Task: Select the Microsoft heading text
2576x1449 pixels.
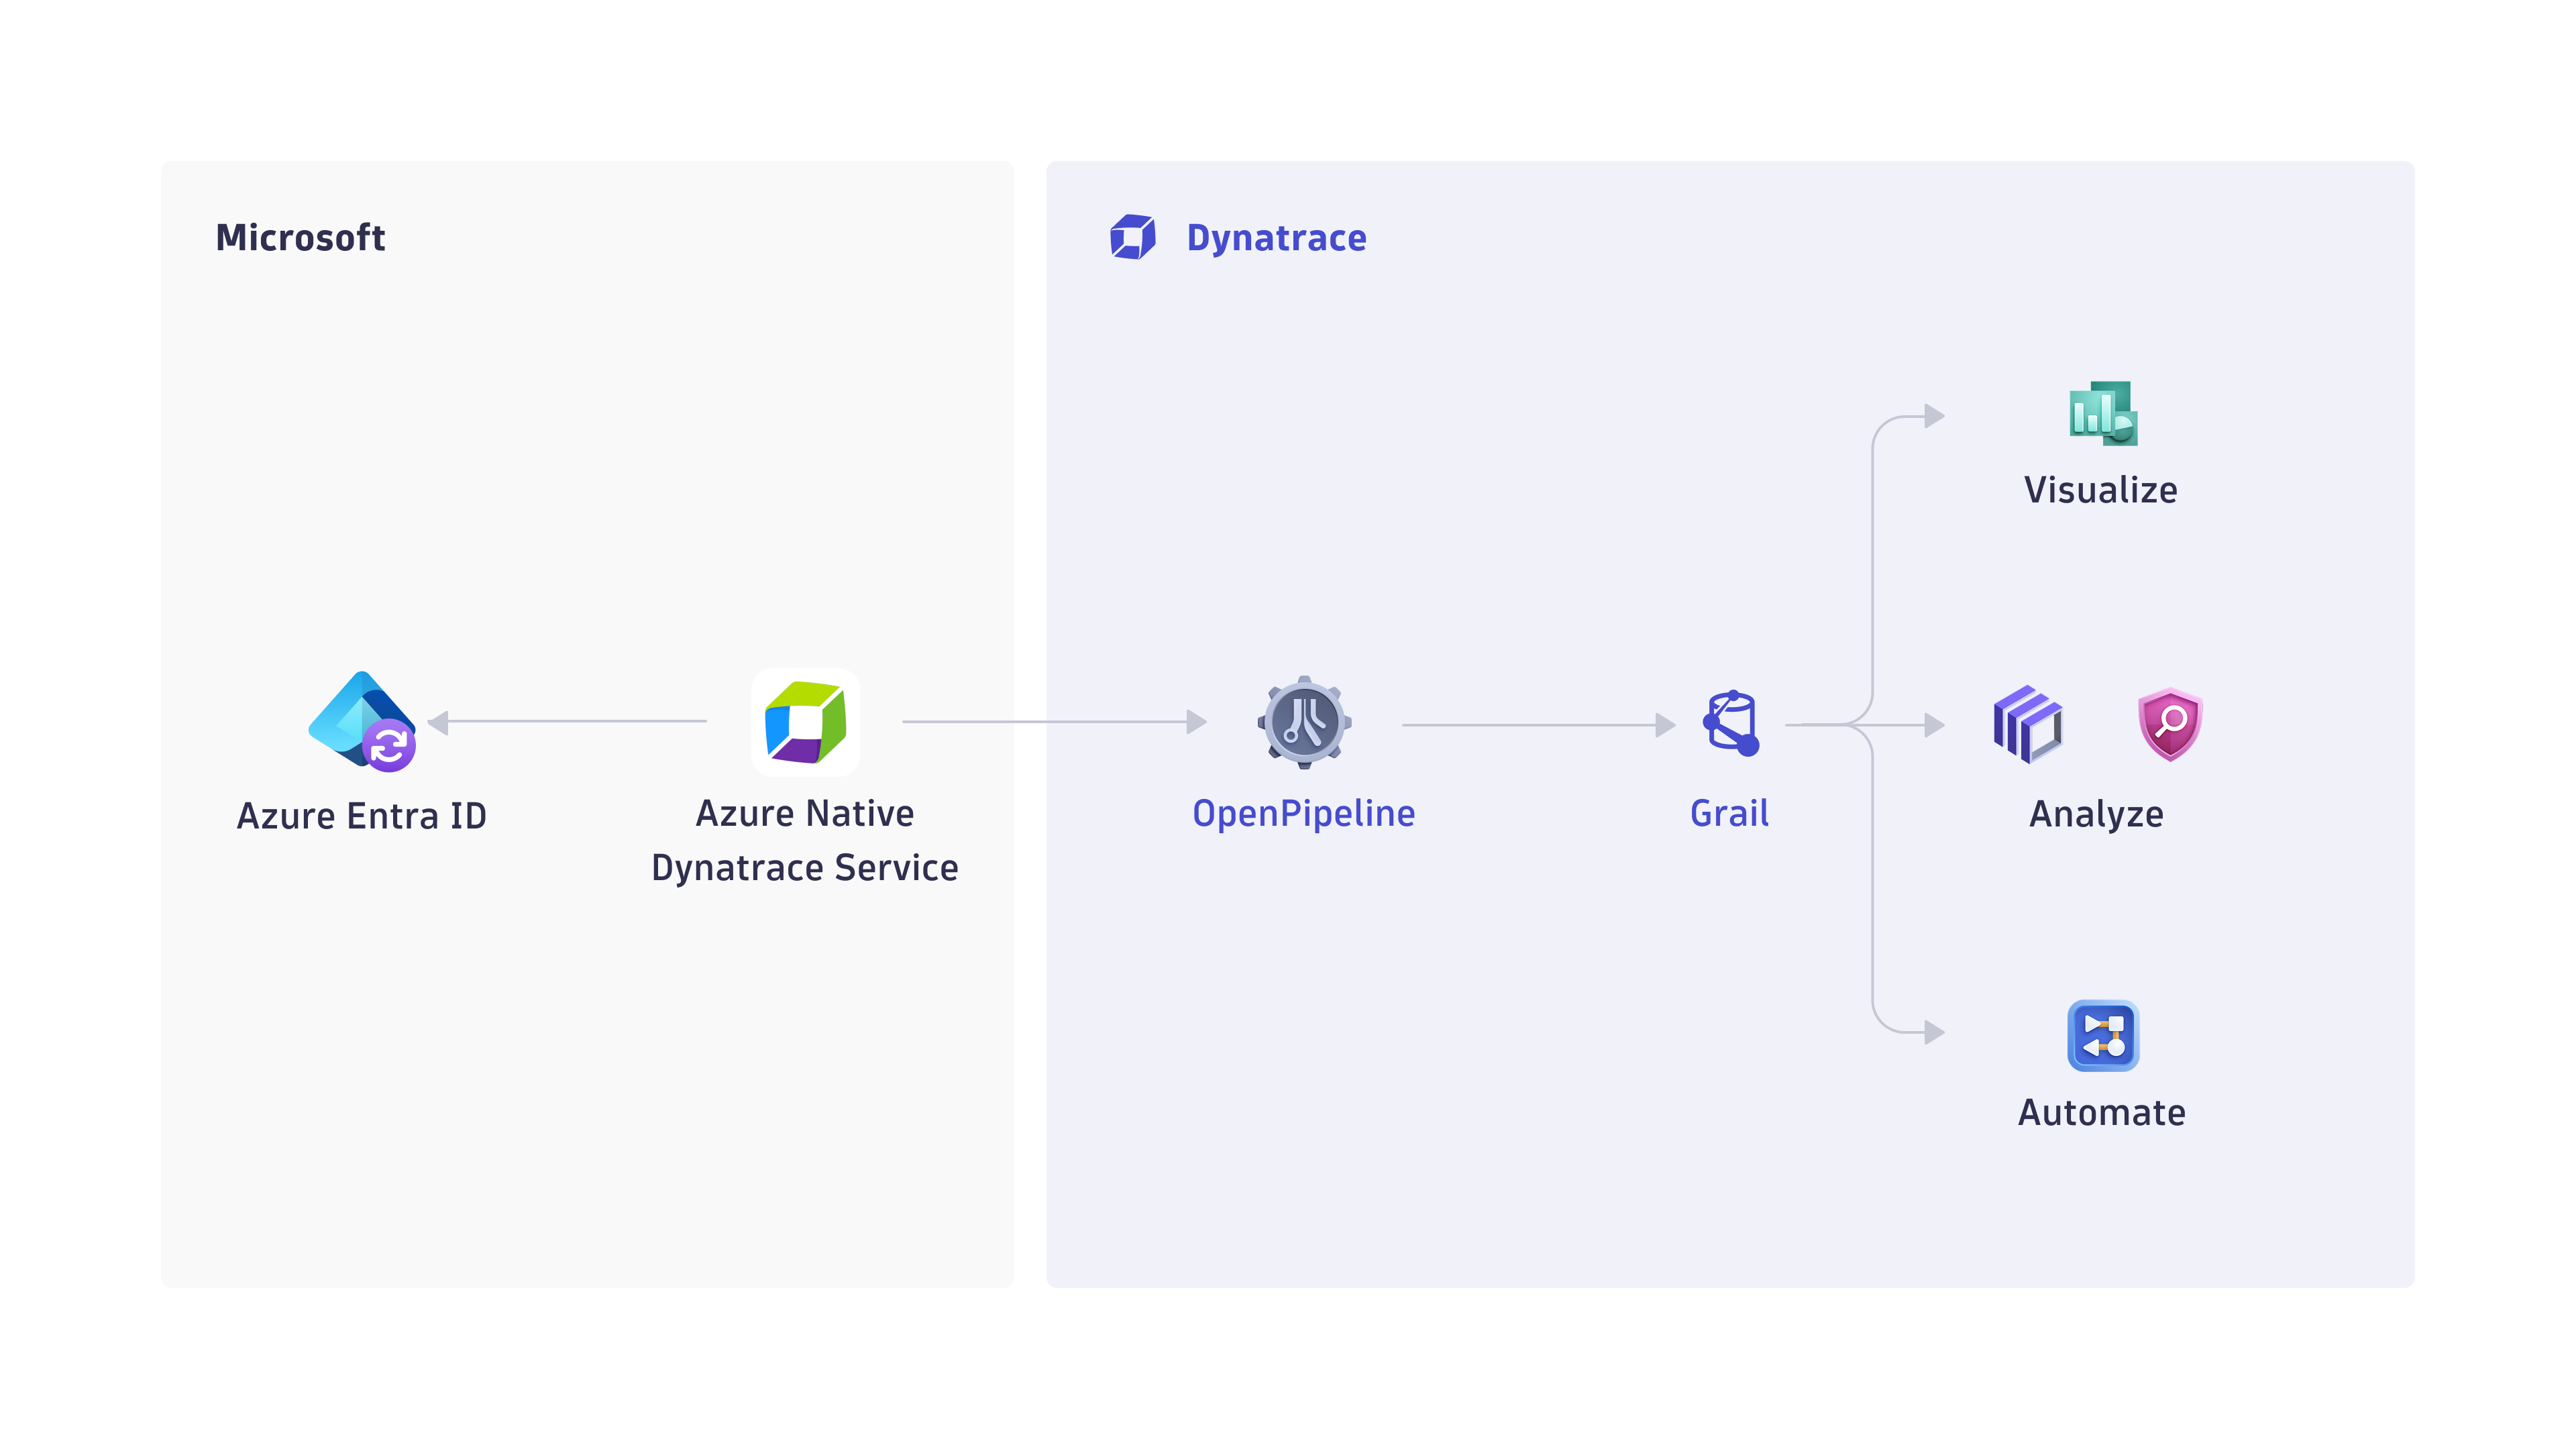Action: (300, 237)
